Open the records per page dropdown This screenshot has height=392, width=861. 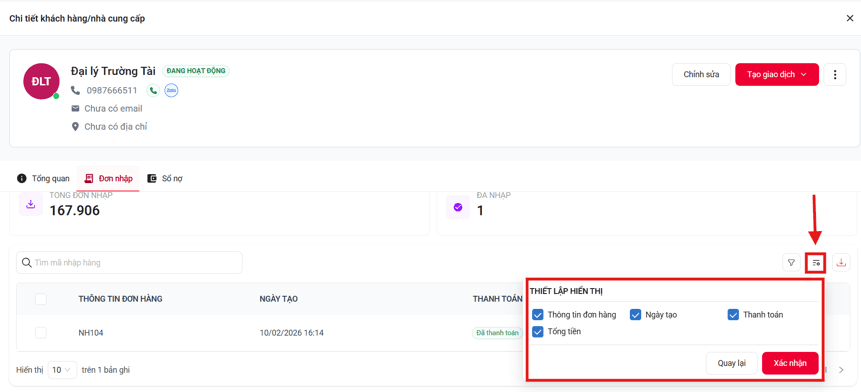point(63,370)
